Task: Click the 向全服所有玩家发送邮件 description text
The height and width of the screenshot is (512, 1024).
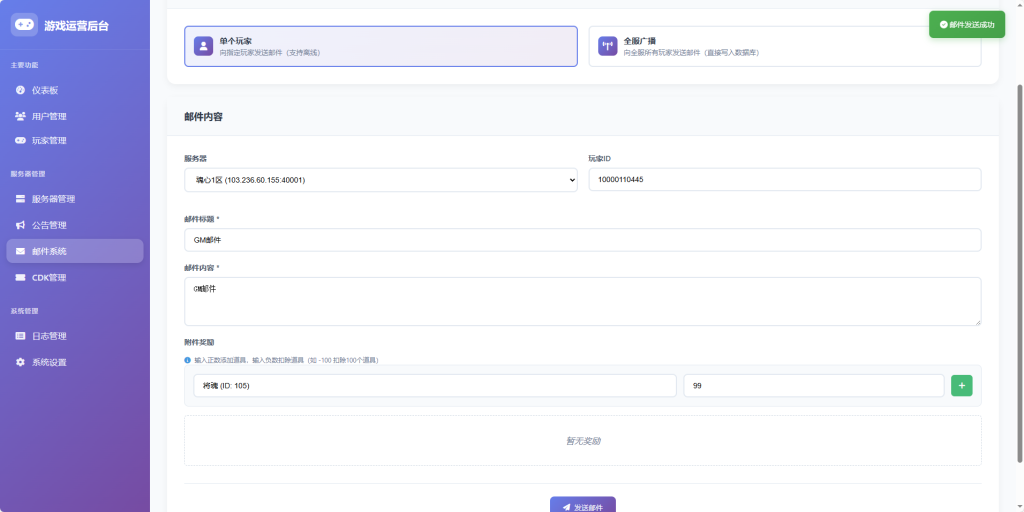Action: click(691, 52)
